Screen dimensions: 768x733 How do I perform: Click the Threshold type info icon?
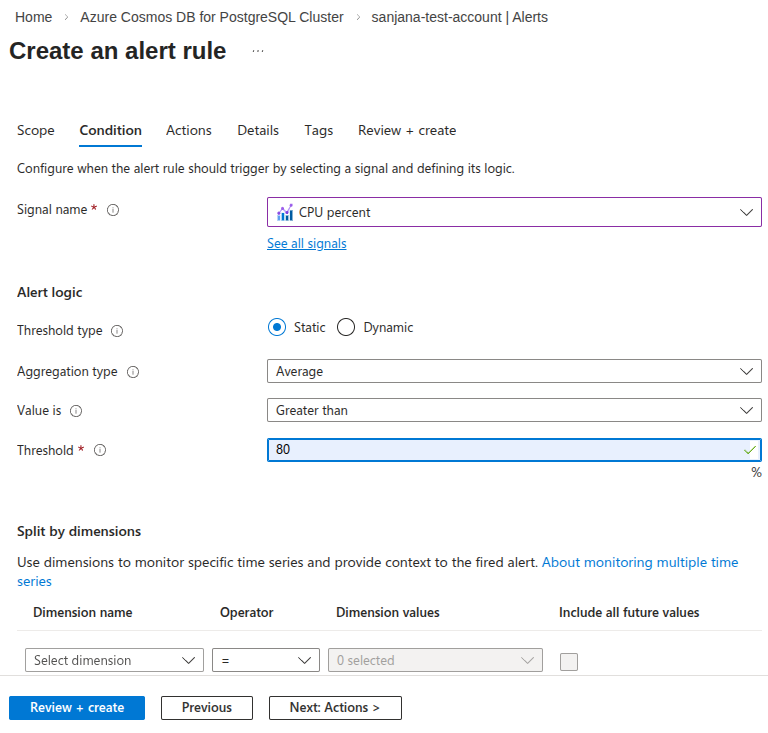coord(117,331)
